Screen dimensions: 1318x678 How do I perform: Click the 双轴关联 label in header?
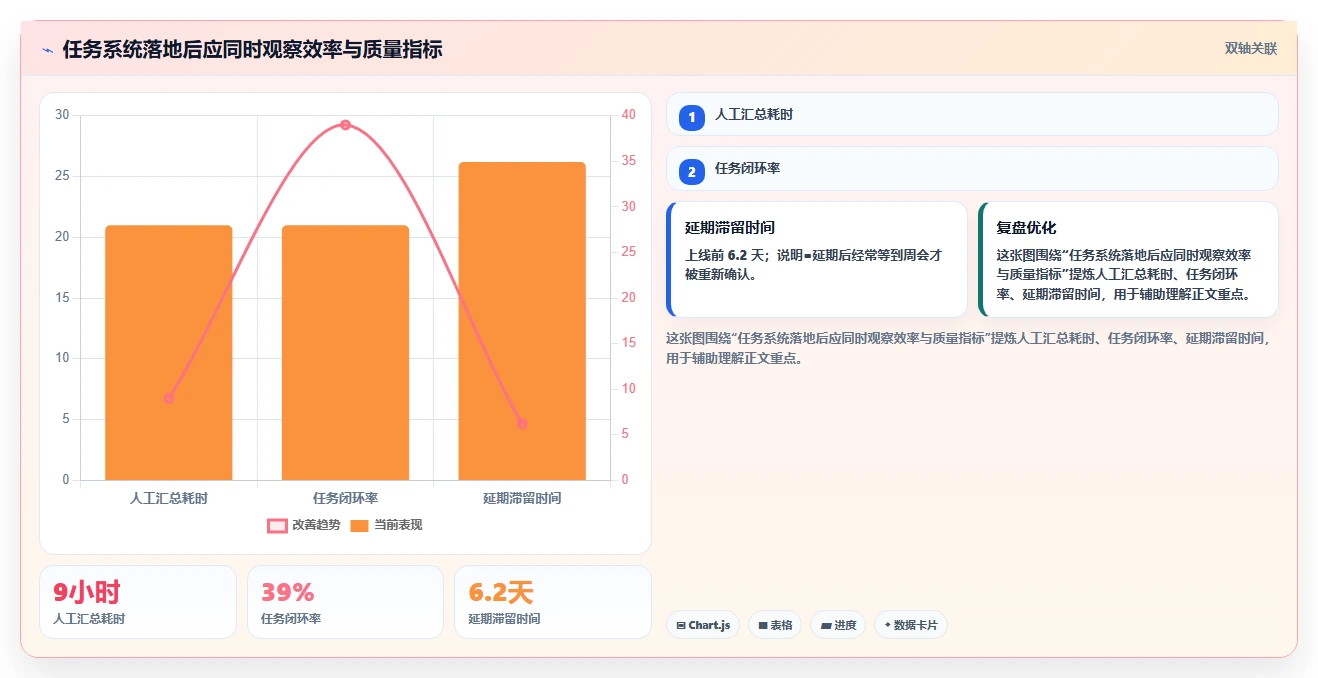click(1251, 48)
